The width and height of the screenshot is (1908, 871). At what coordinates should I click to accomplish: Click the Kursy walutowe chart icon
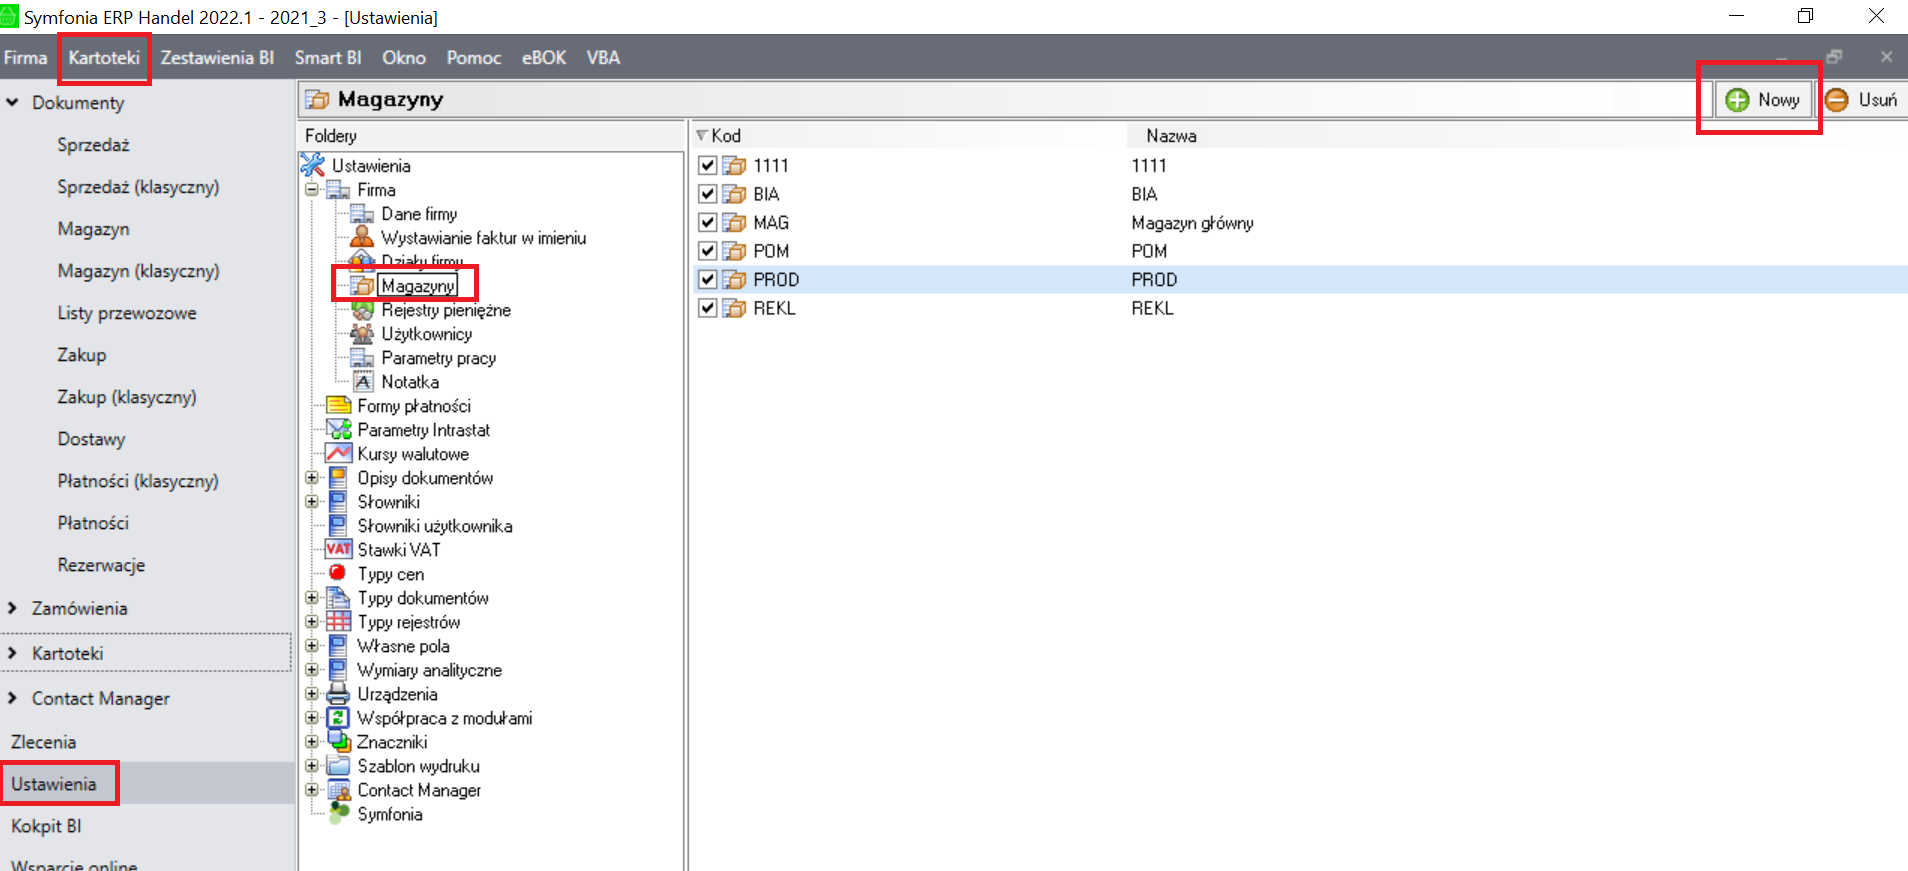click(x=339, y=453)
